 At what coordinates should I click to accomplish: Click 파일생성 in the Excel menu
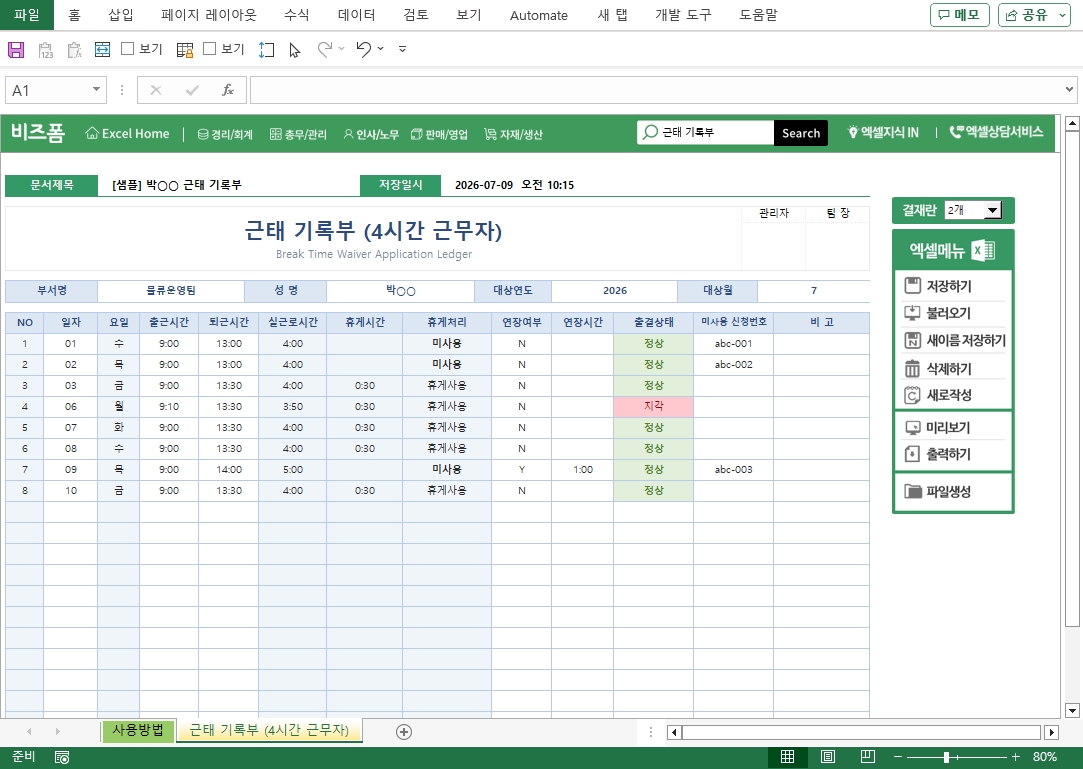coord(953,491)
